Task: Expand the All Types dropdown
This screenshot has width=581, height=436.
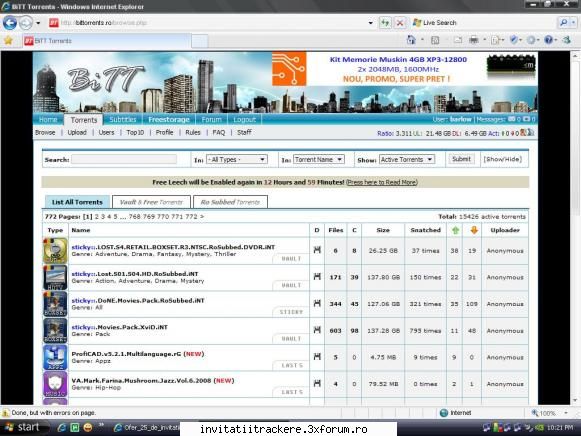Action: click(x=236, y=160)
